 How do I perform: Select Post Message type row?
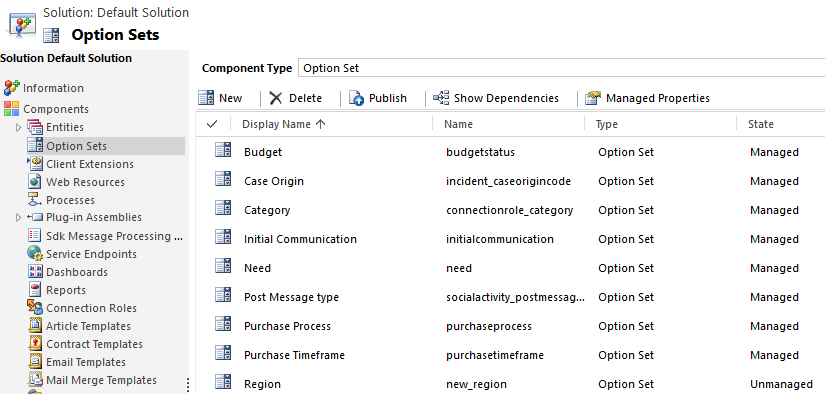click(x=510, y=297)
